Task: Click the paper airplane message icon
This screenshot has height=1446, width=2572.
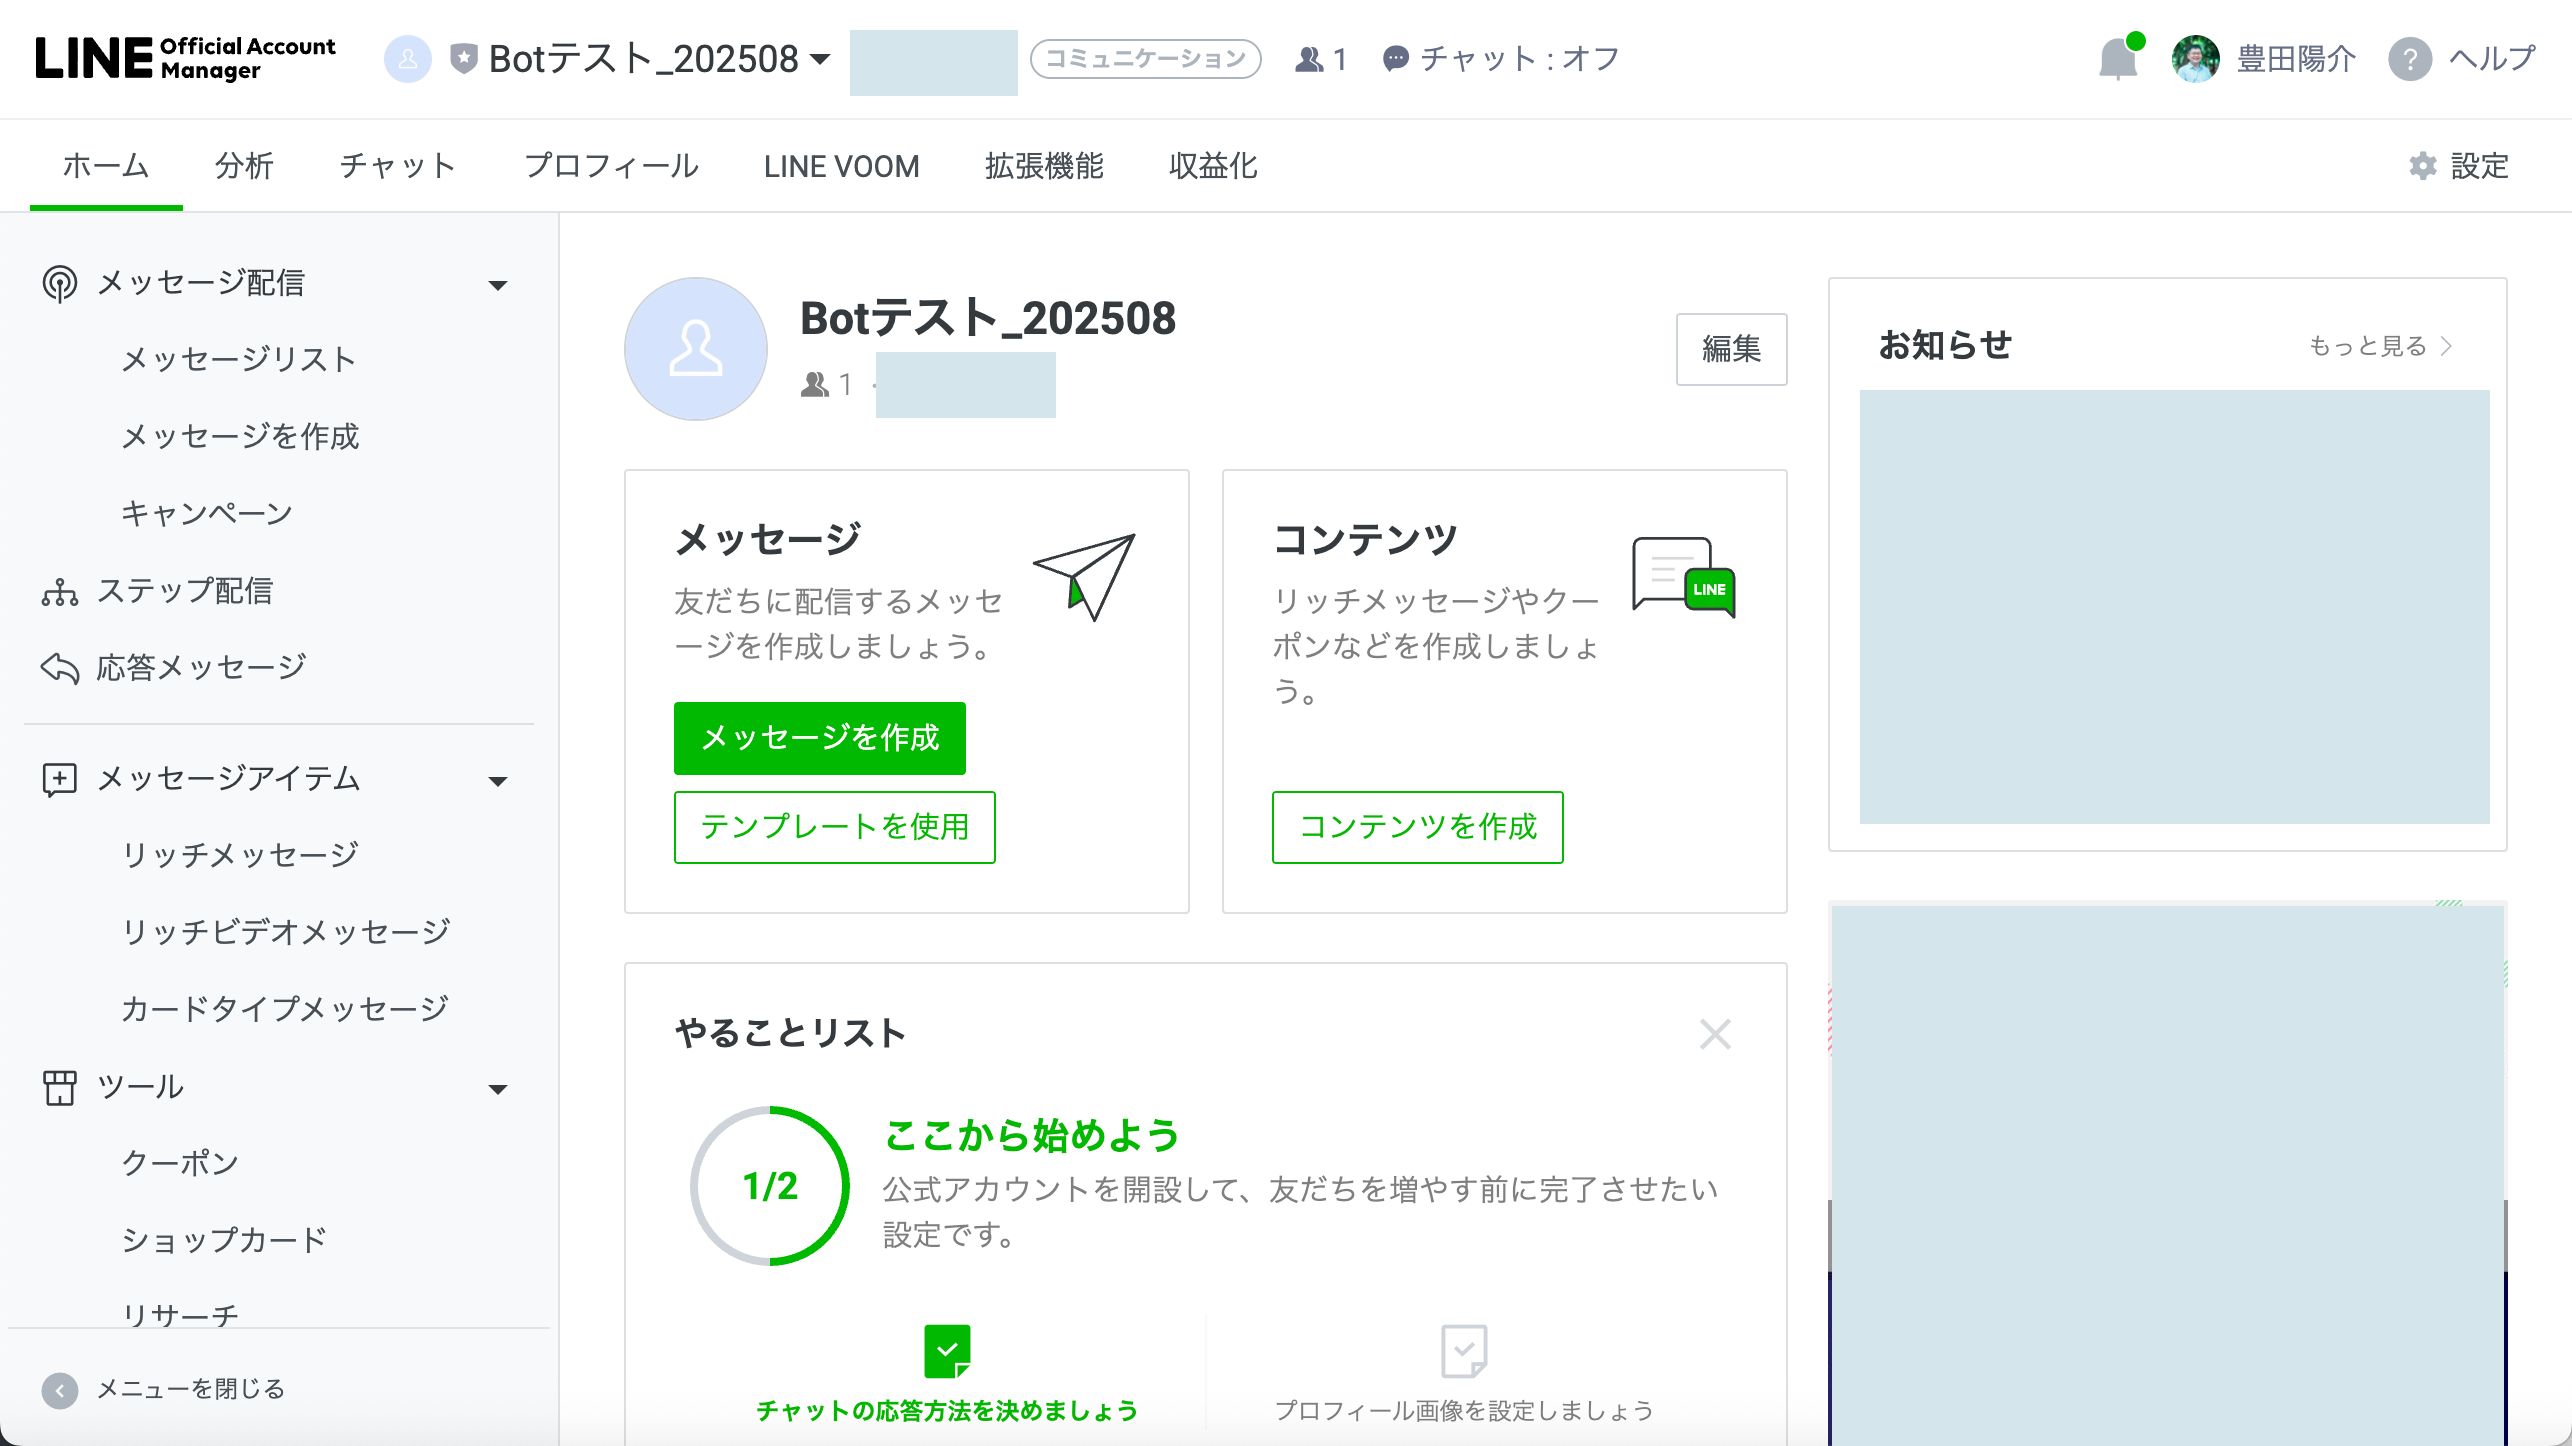Action: pos(1086,576)
